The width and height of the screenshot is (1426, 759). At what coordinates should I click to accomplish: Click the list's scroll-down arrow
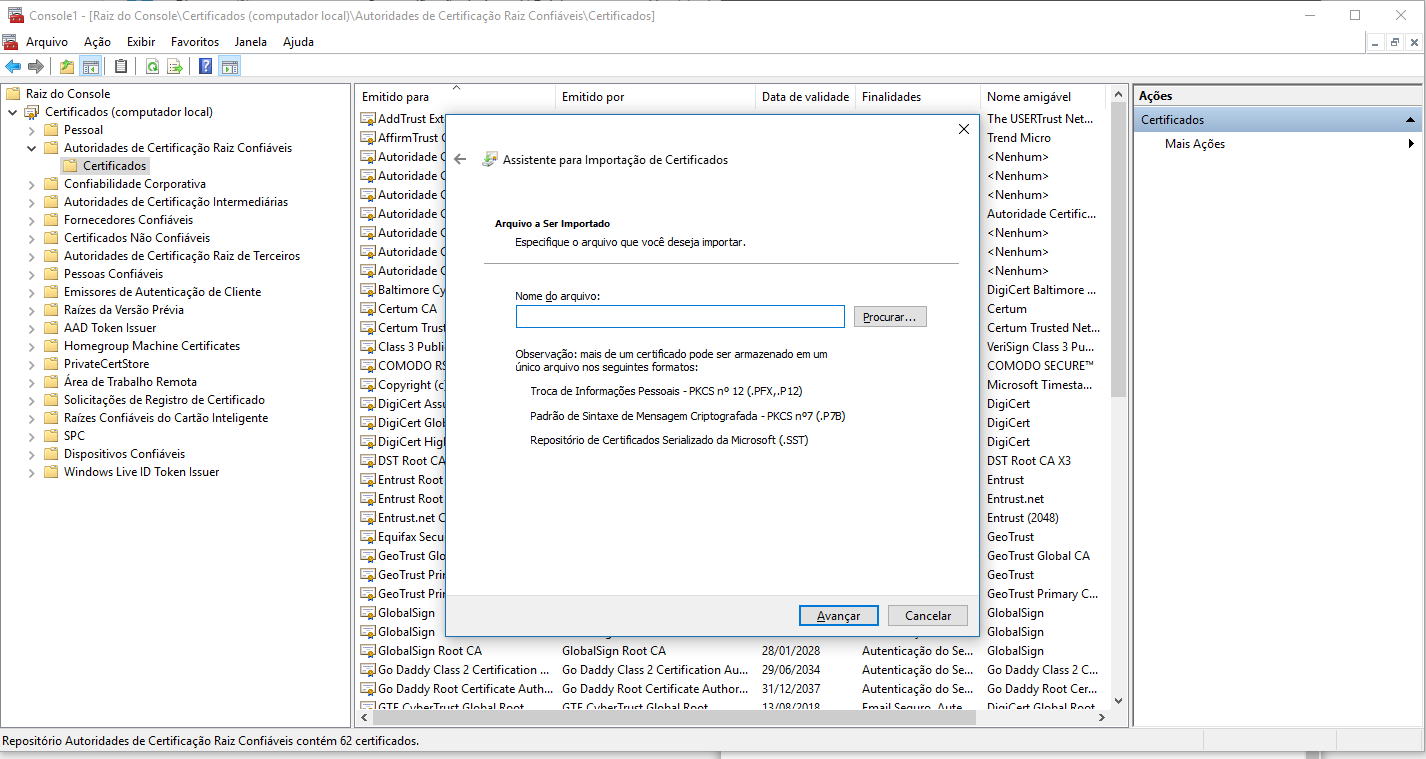[x=1118, y=702]
